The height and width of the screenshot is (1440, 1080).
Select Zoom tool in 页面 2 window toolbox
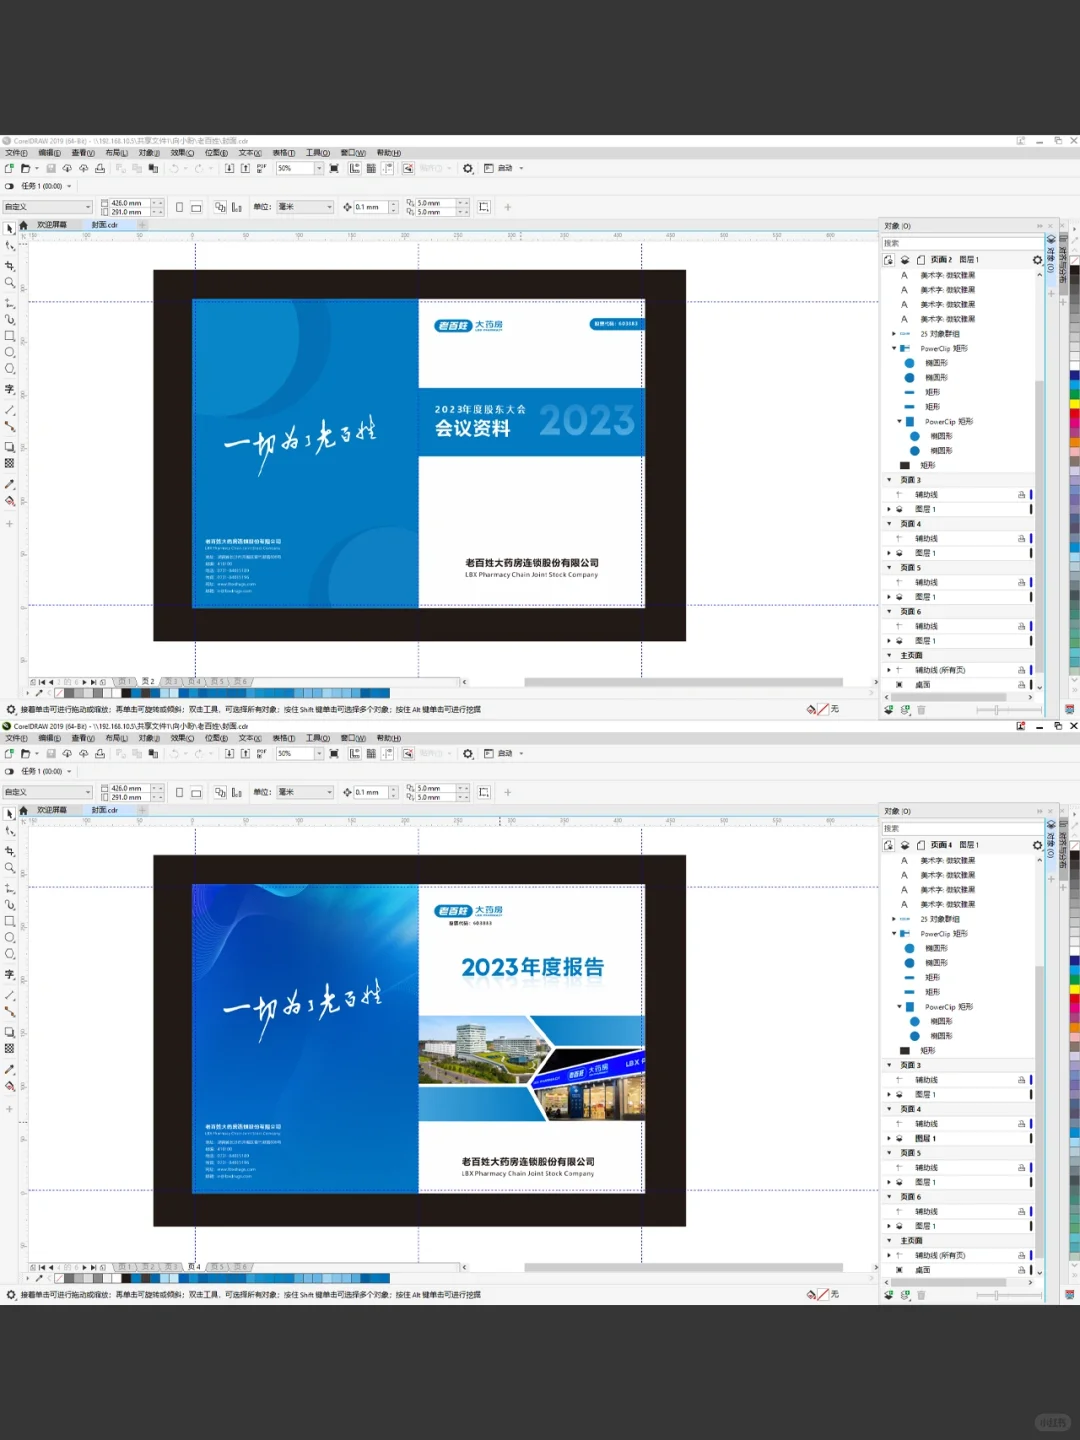[x=10, y=283]
